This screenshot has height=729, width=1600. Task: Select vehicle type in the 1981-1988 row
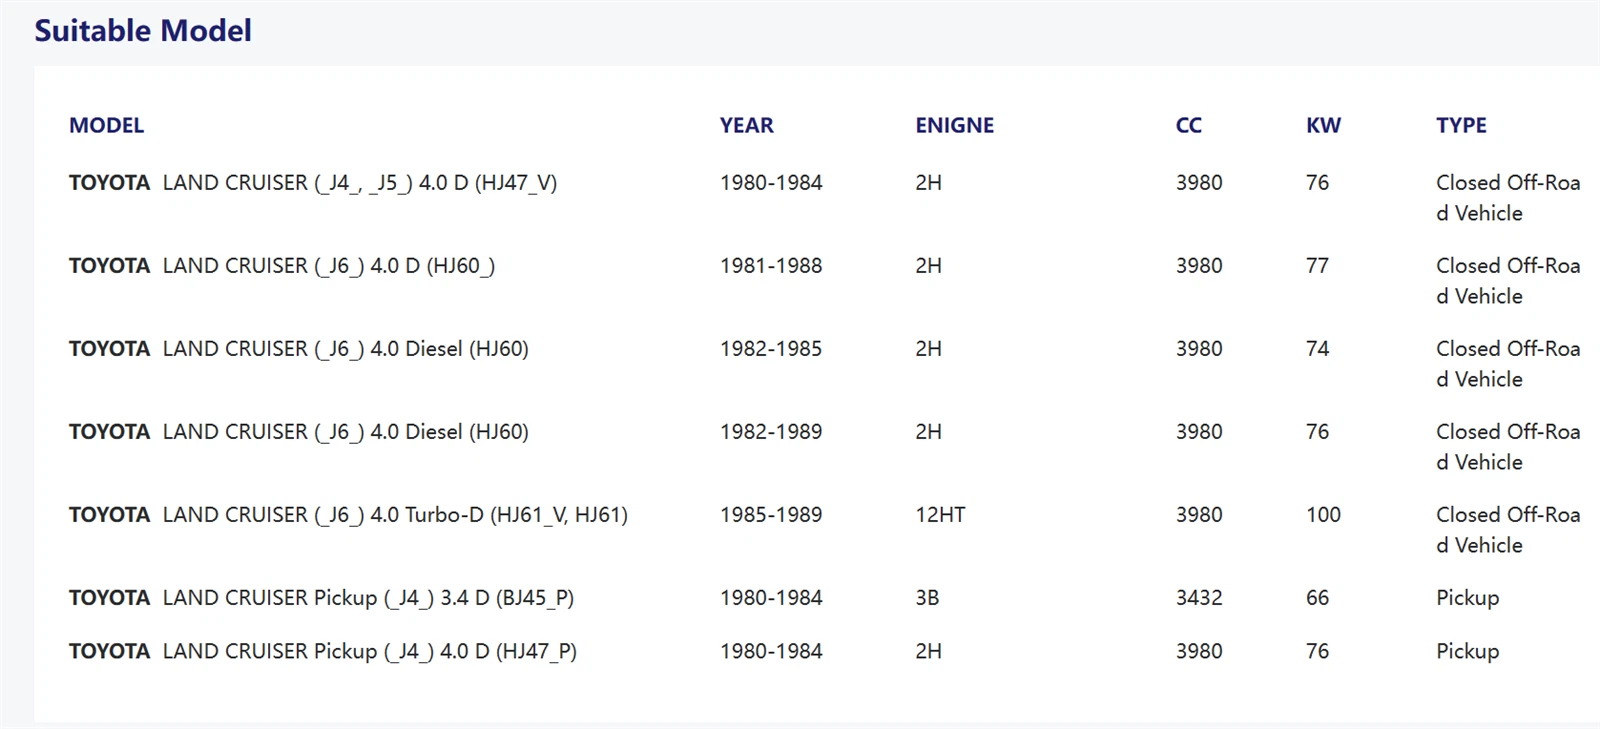1508,281
